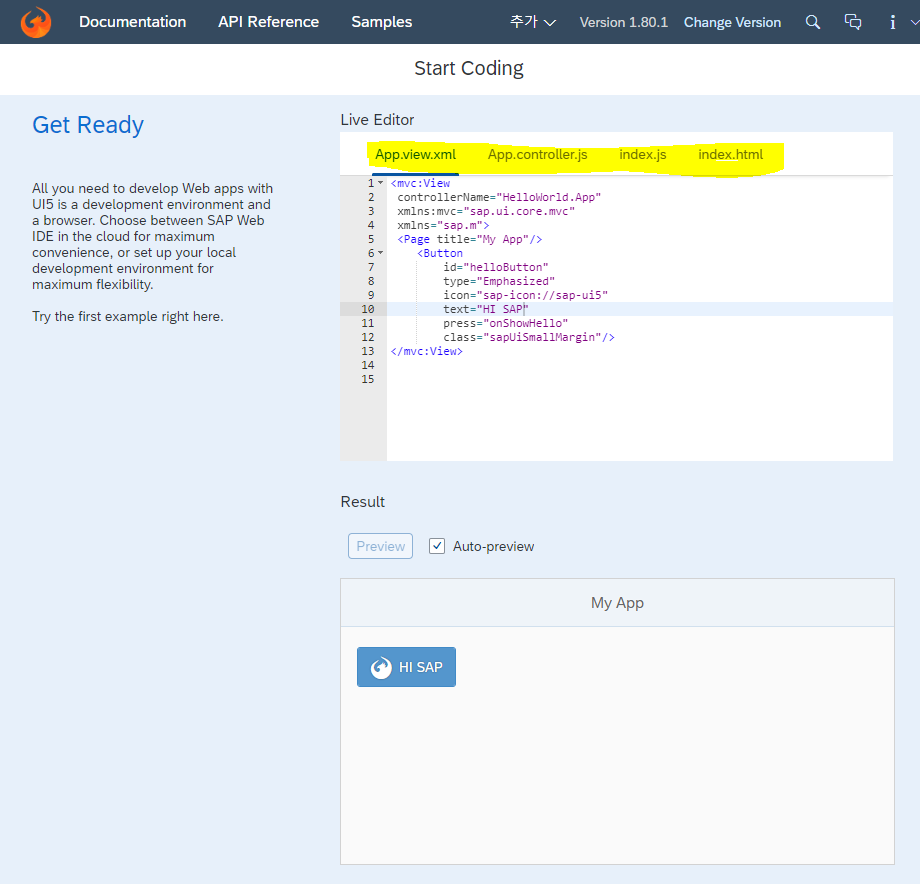Switch to the index.js tab

[x=642, y=154]
